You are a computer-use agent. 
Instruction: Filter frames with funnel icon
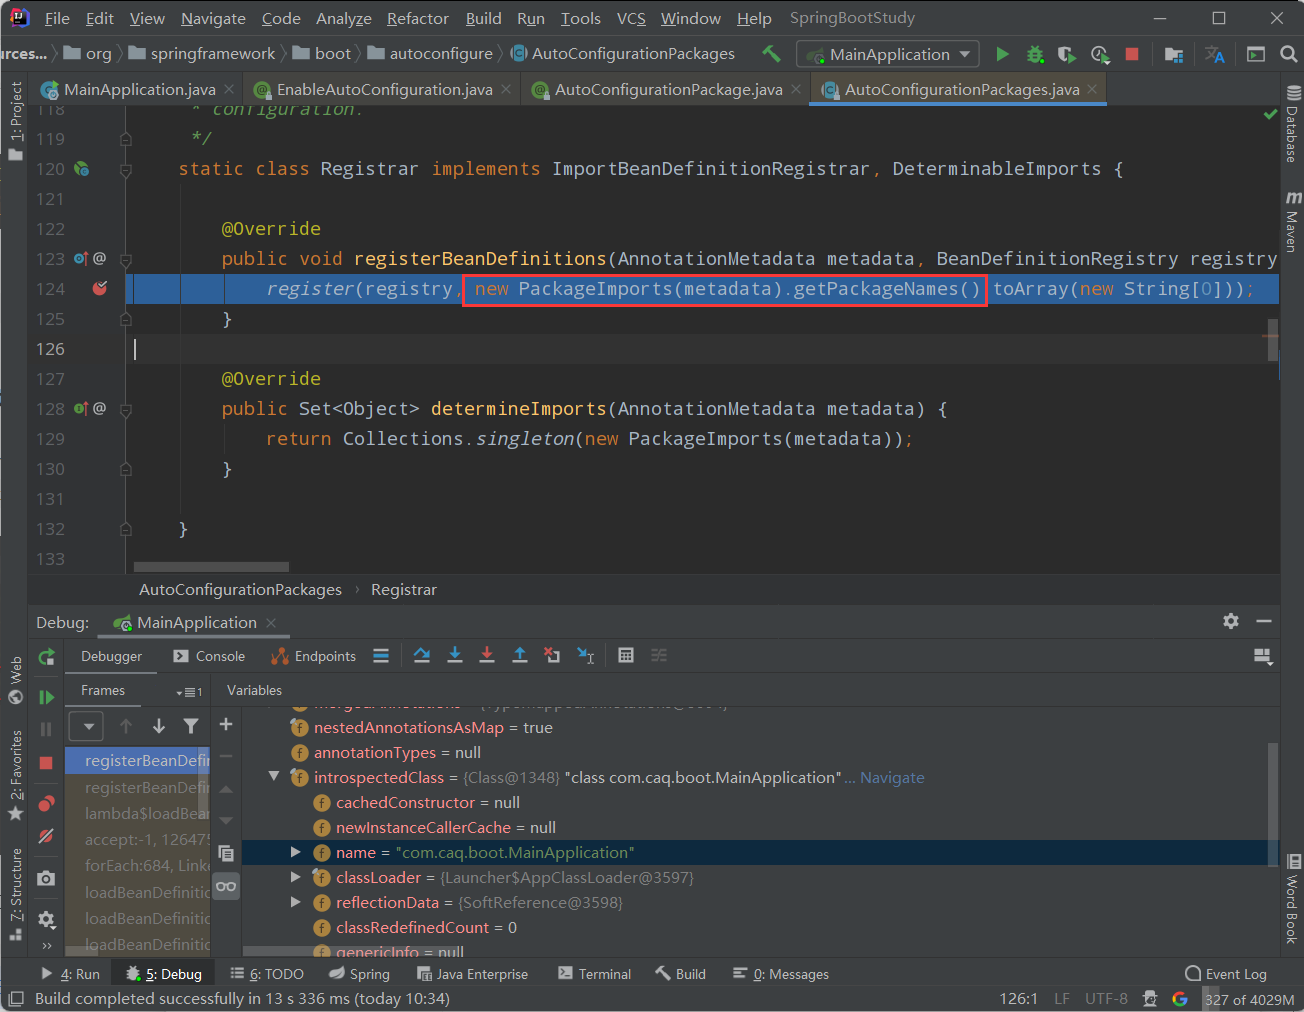tap(191, 726)
